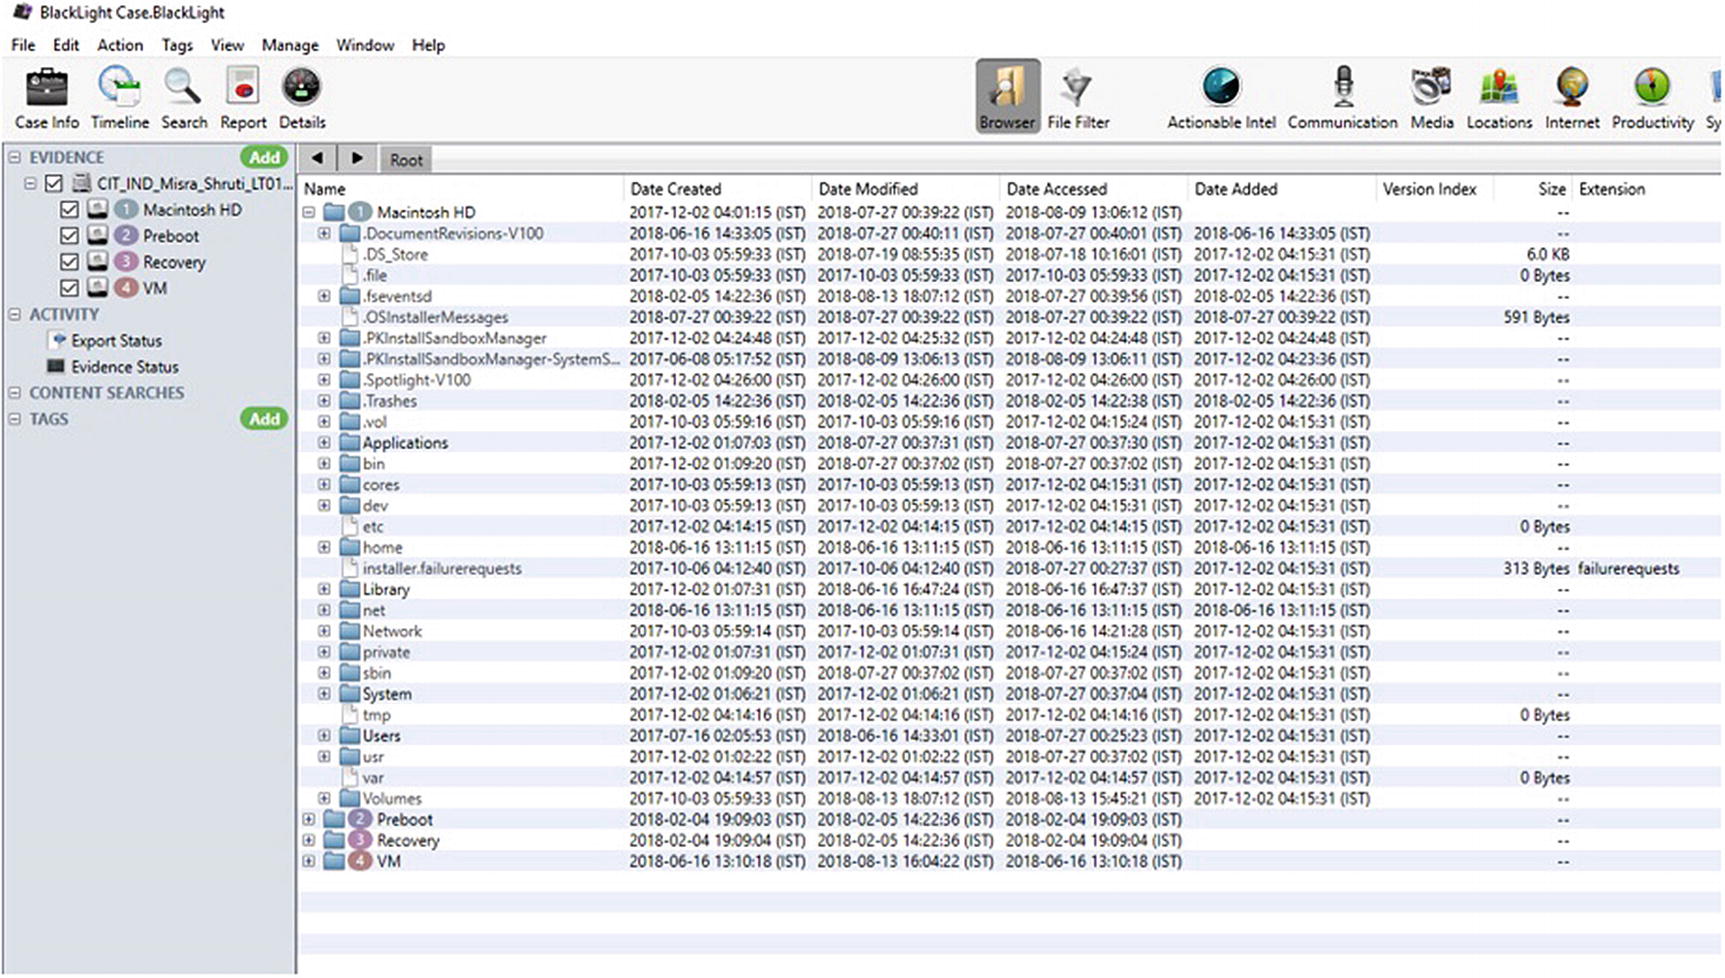Expand the Applications folder node

(324, 442)
